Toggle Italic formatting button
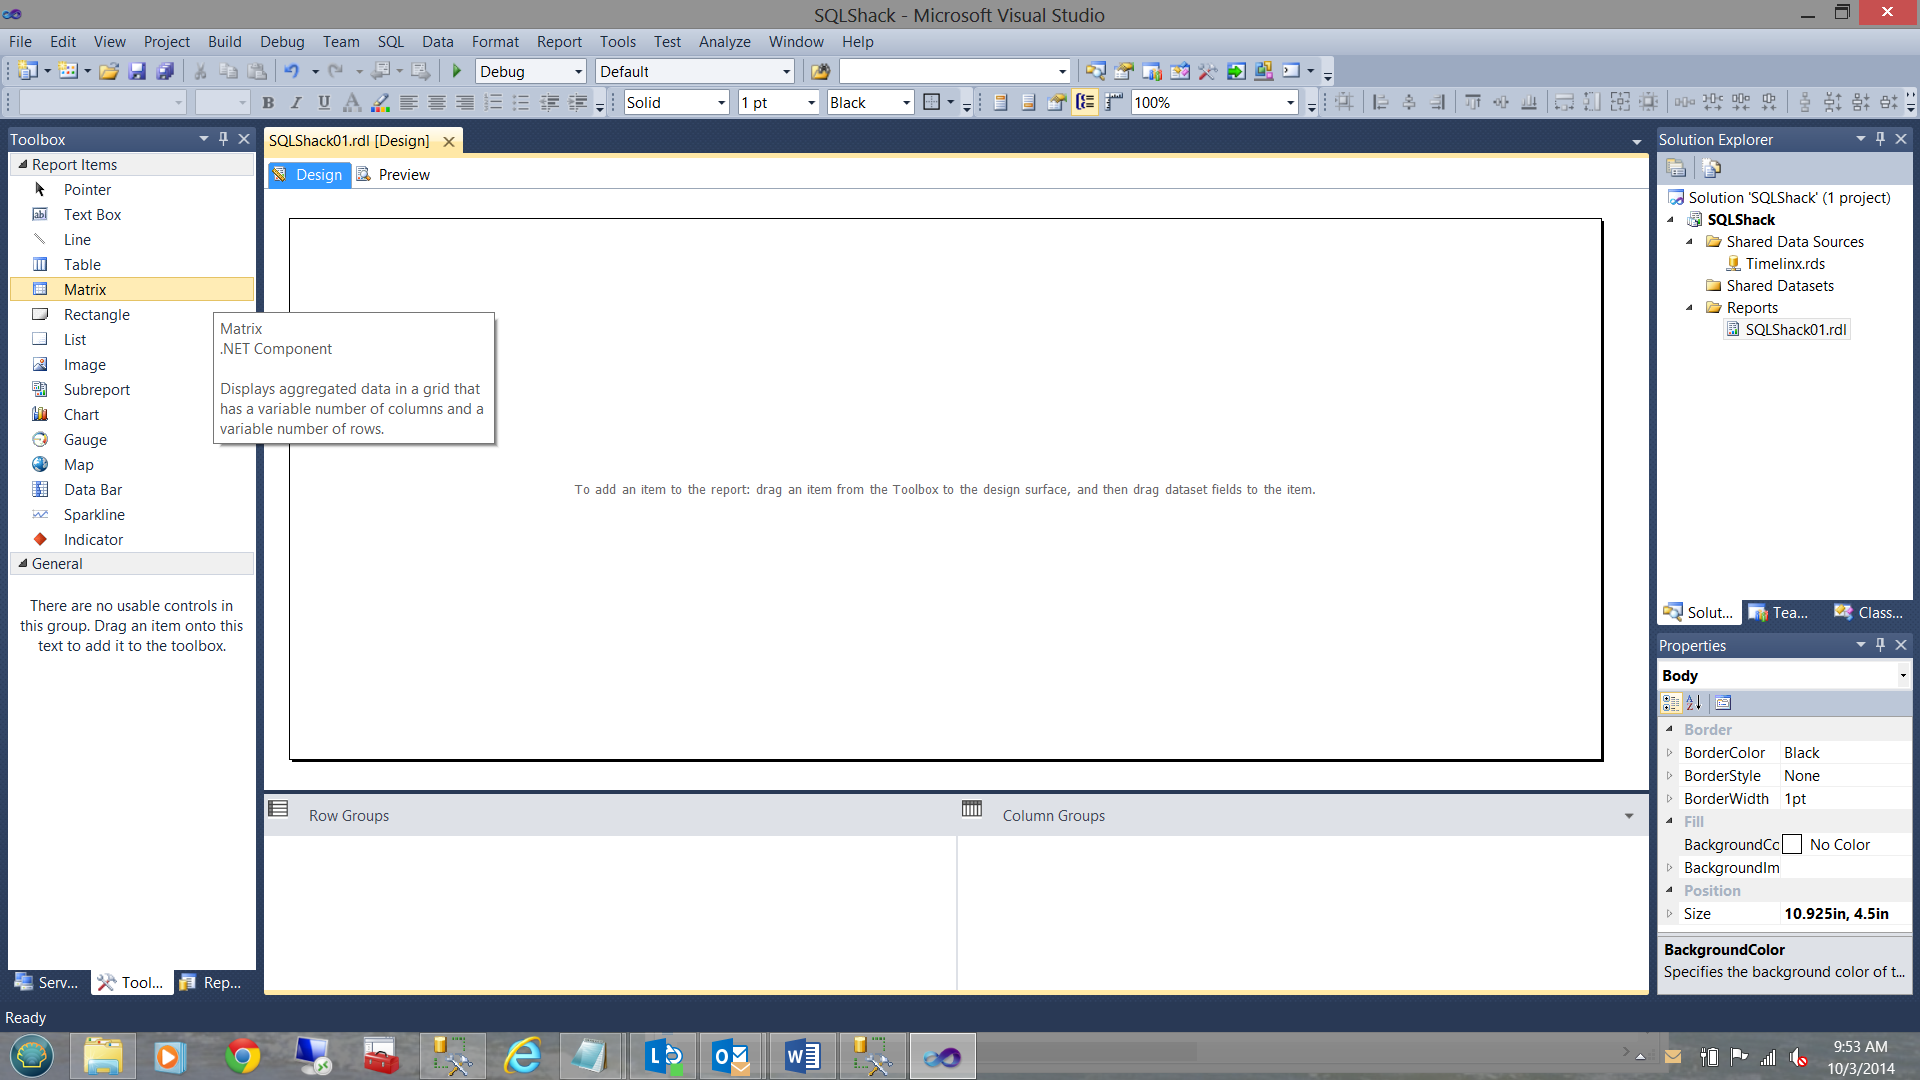The width and height of the screenshot is (1920, 1080). 296,102
